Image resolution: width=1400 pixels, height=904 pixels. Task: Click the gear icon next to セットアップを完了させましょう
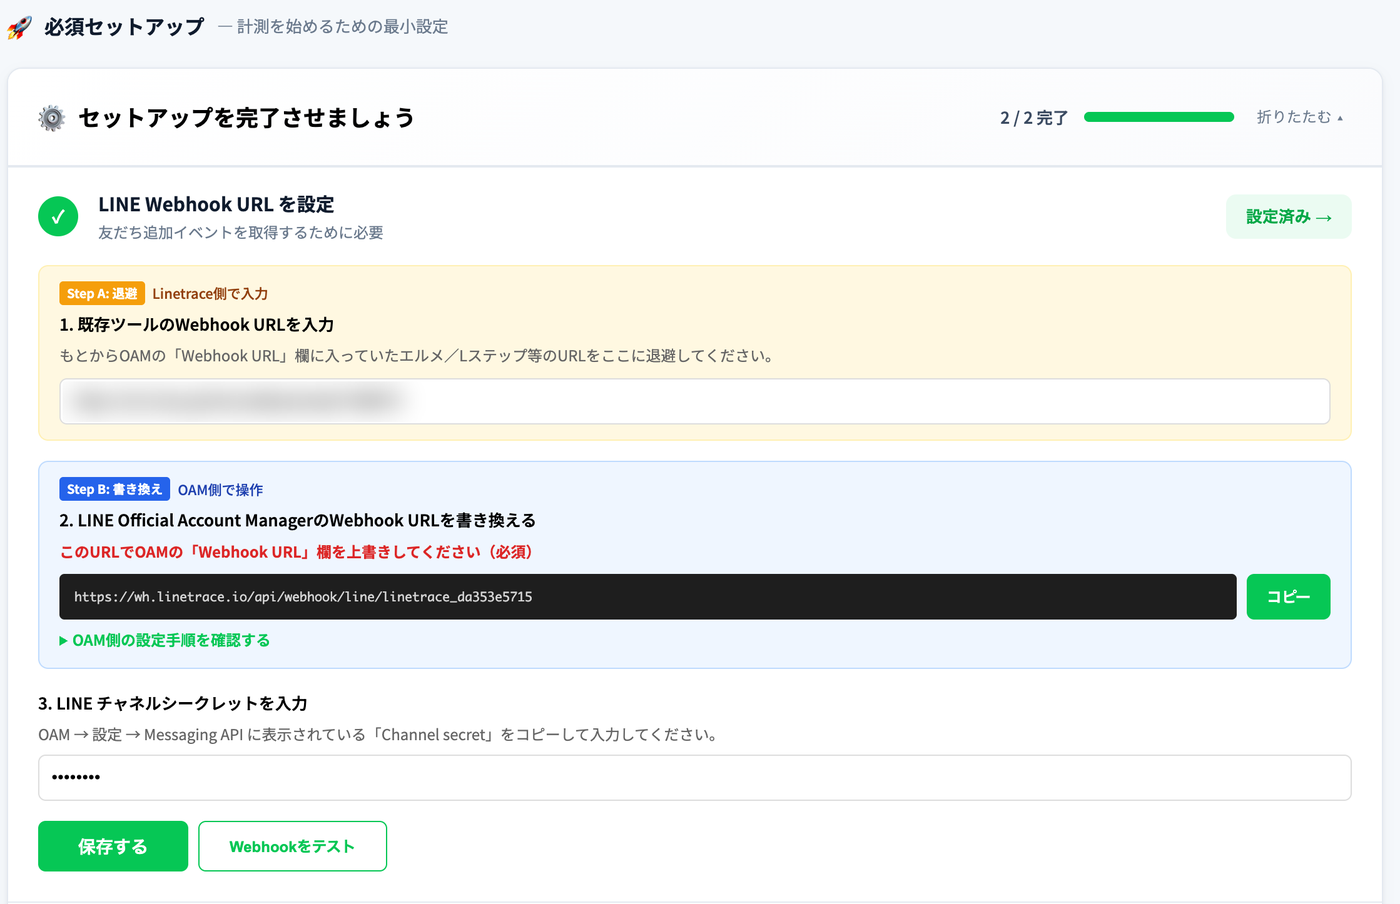[x=52, y=118]
